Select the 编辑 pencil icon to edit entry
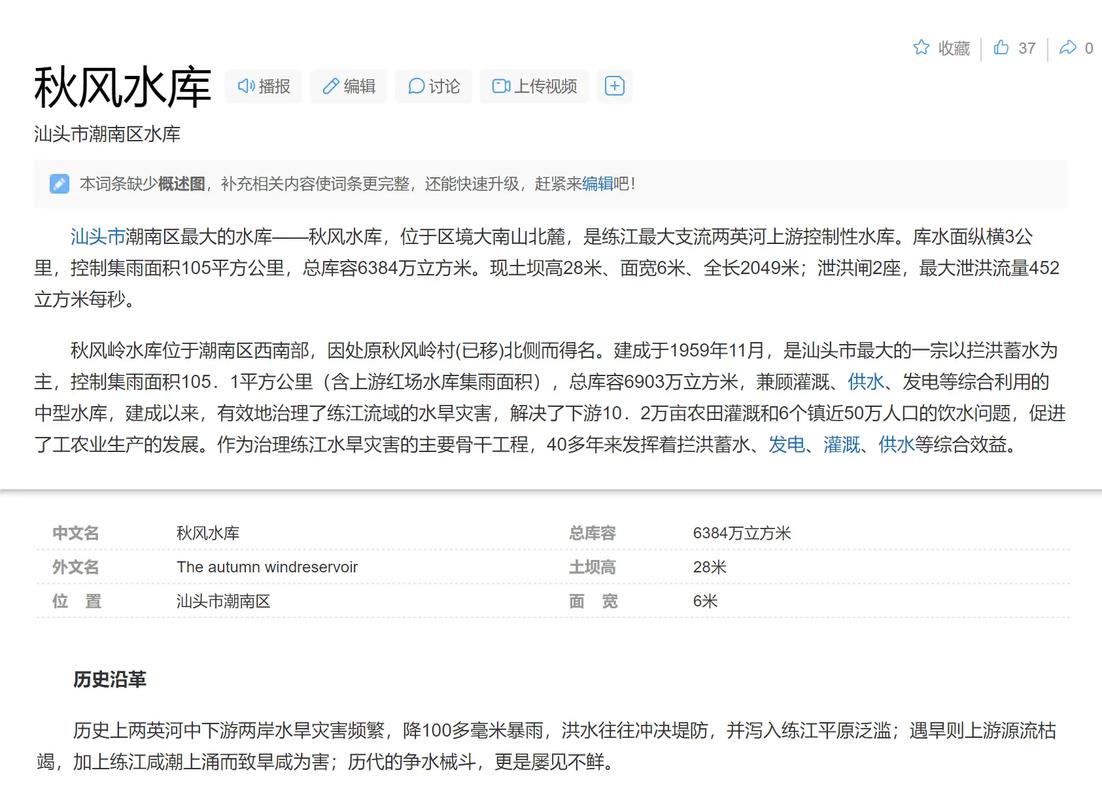Viewport: 1102px width, 800px height. (330, 86)
